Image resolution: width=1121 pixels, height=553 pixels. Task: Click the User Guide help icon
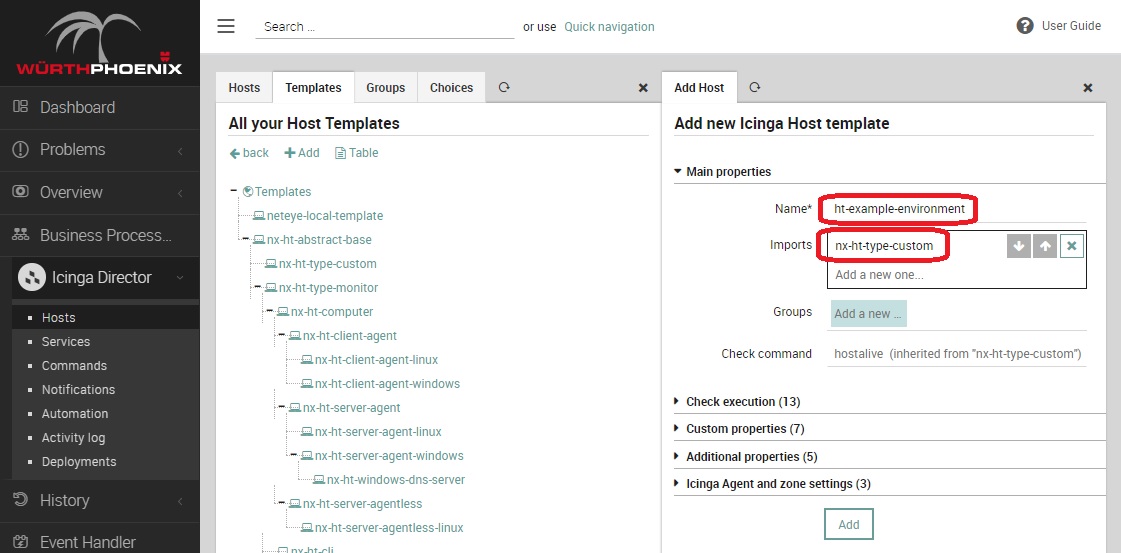pos(1025,26)
